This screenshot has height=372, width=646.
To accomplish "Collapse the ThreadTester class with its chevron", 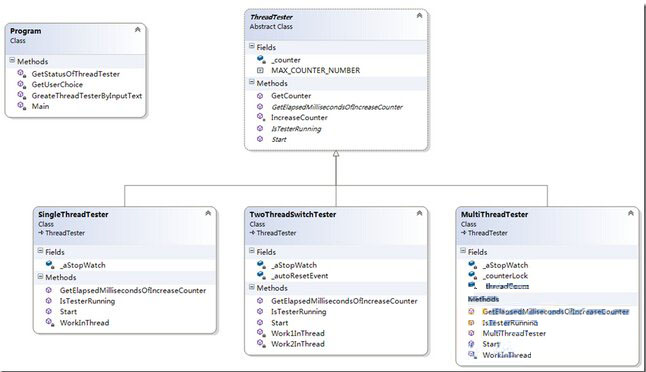I will click(419, 16).
